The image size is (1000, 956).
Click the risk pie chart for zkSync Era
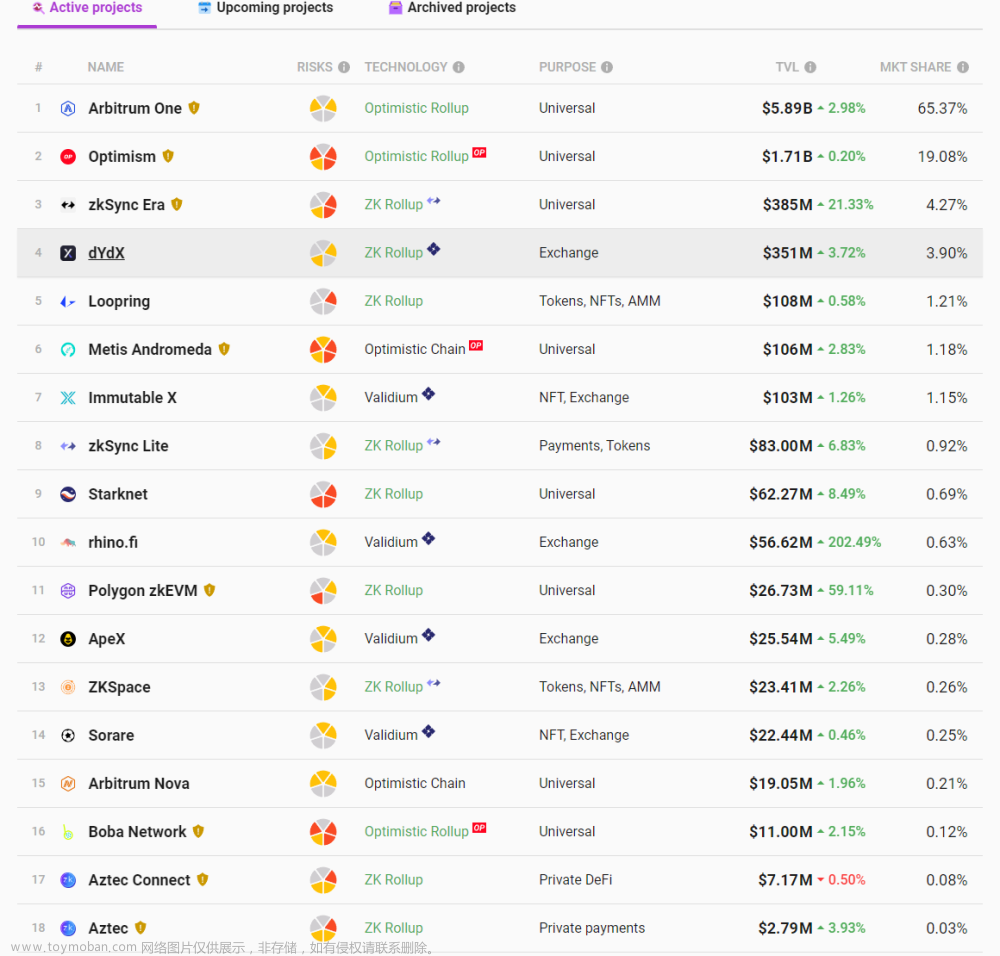tap(323, 205)
